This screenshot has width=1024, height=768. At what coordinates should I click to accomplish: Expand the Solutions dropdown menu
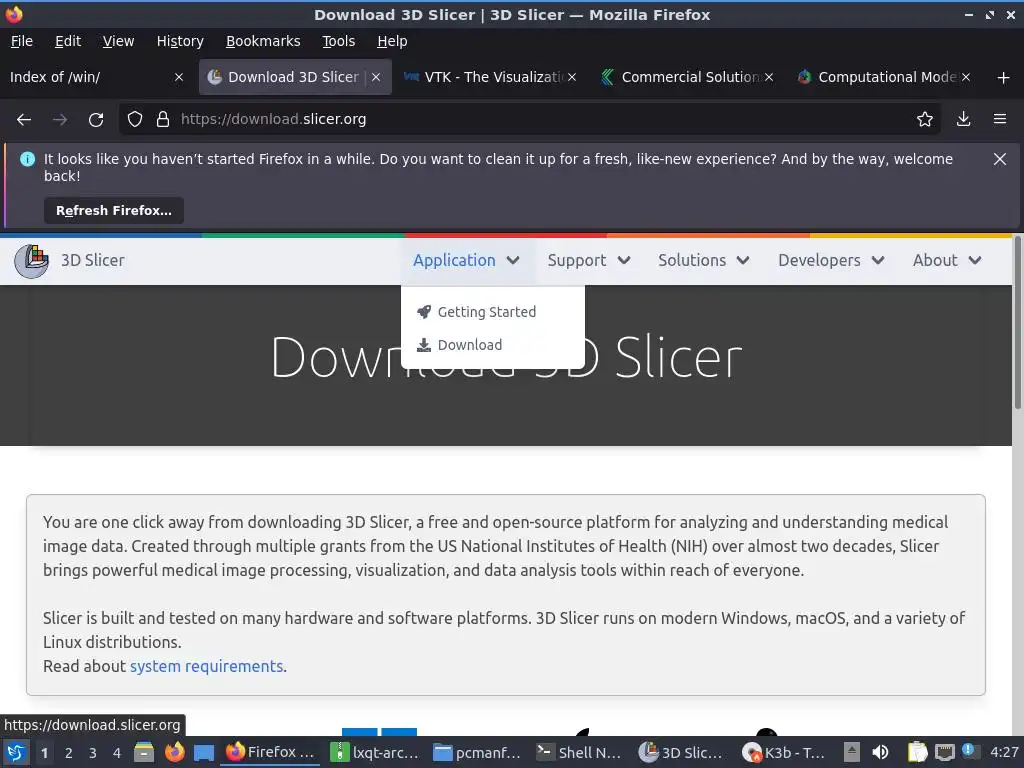703,261
